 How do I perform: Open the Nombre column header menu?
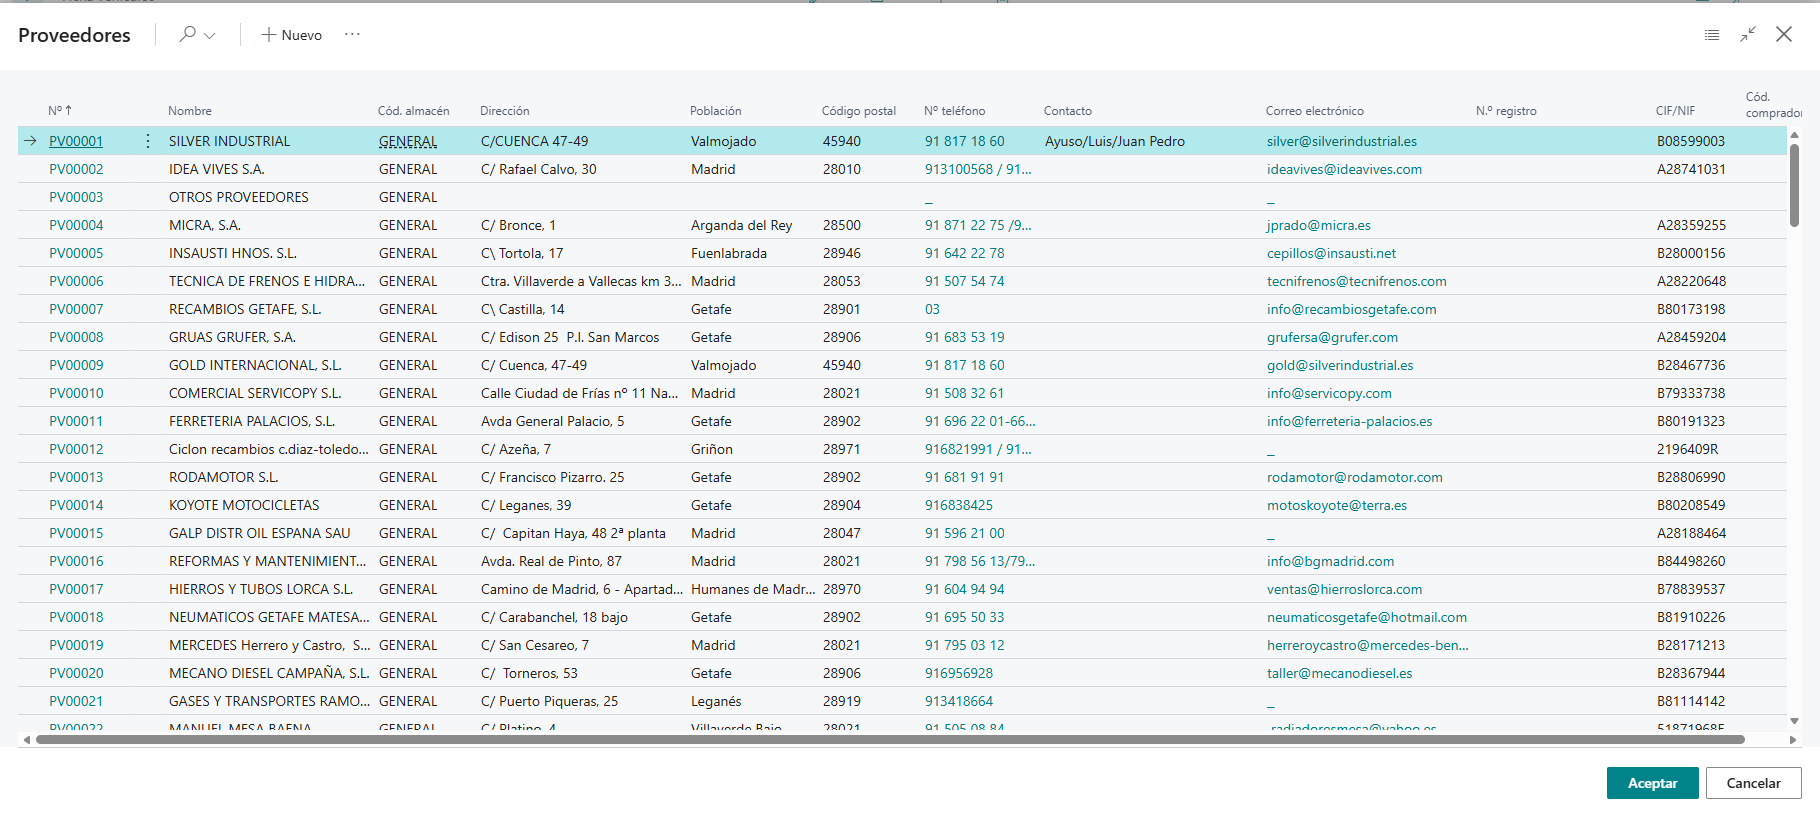click(x=190, y=111)
